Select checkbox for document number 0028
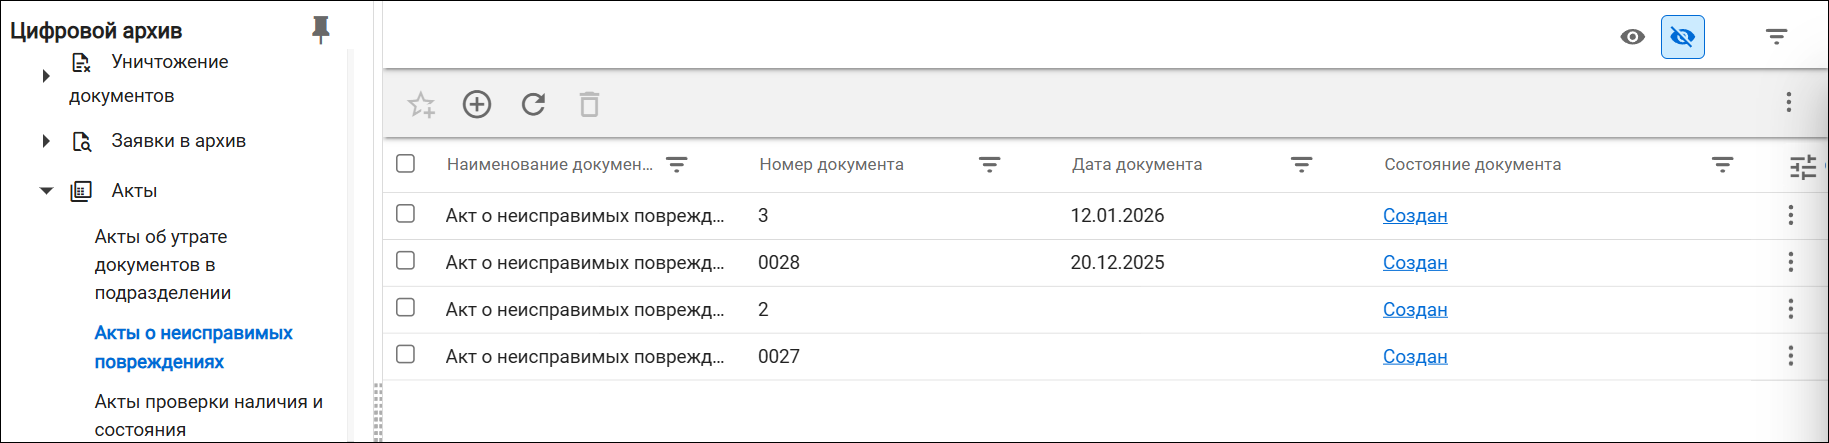Viewport: 1829px width, 443px height. [405, 260]
